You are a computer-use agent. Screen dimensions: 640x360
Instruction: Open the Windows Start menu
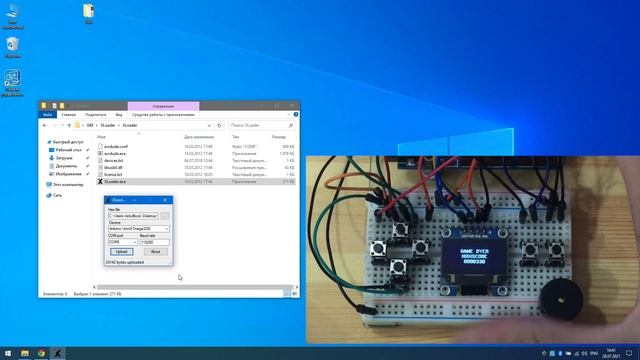[8, 353]
